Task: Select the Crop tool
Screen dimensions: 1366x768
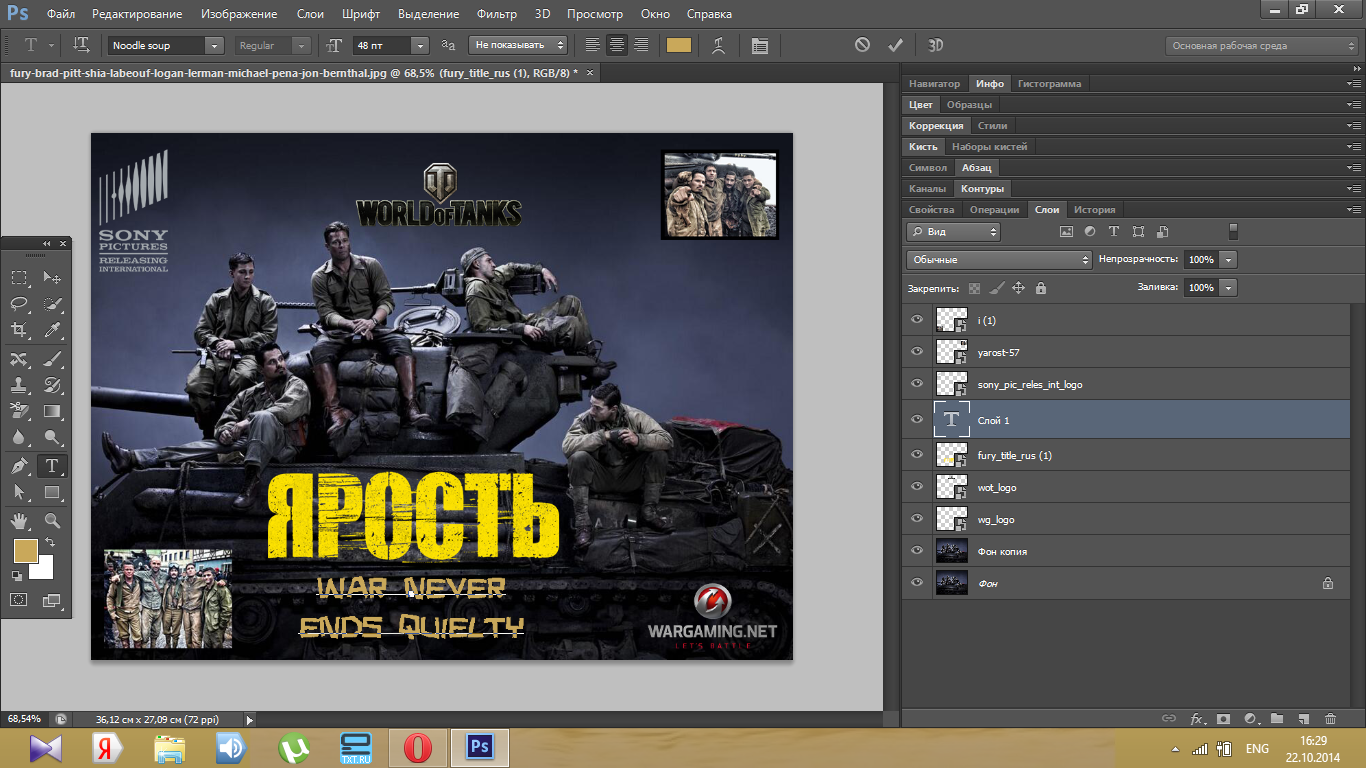Action: click(x=19, y=330)
